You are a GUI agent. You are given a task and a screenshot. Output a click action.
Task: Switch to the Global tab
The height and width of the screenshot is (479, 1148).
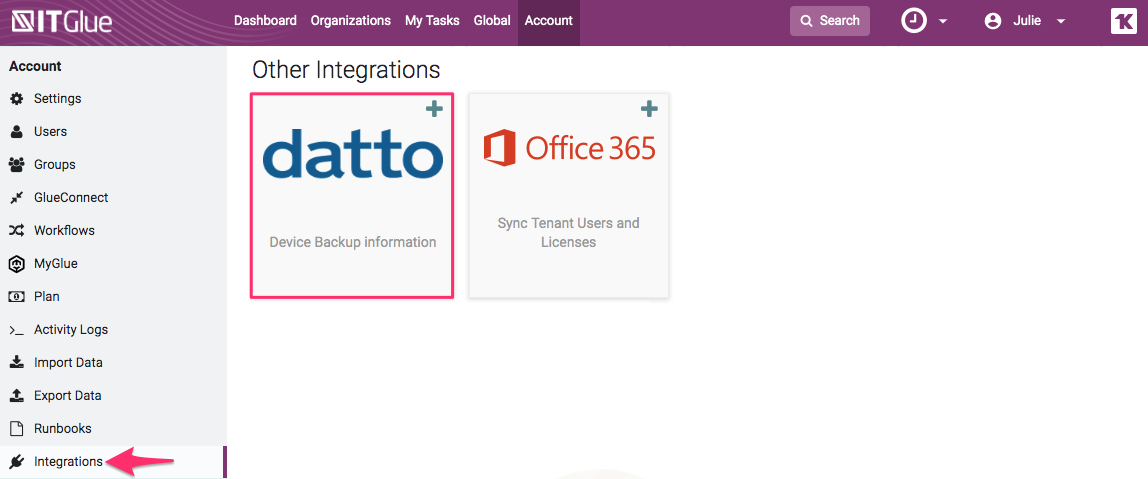[492, 21]
